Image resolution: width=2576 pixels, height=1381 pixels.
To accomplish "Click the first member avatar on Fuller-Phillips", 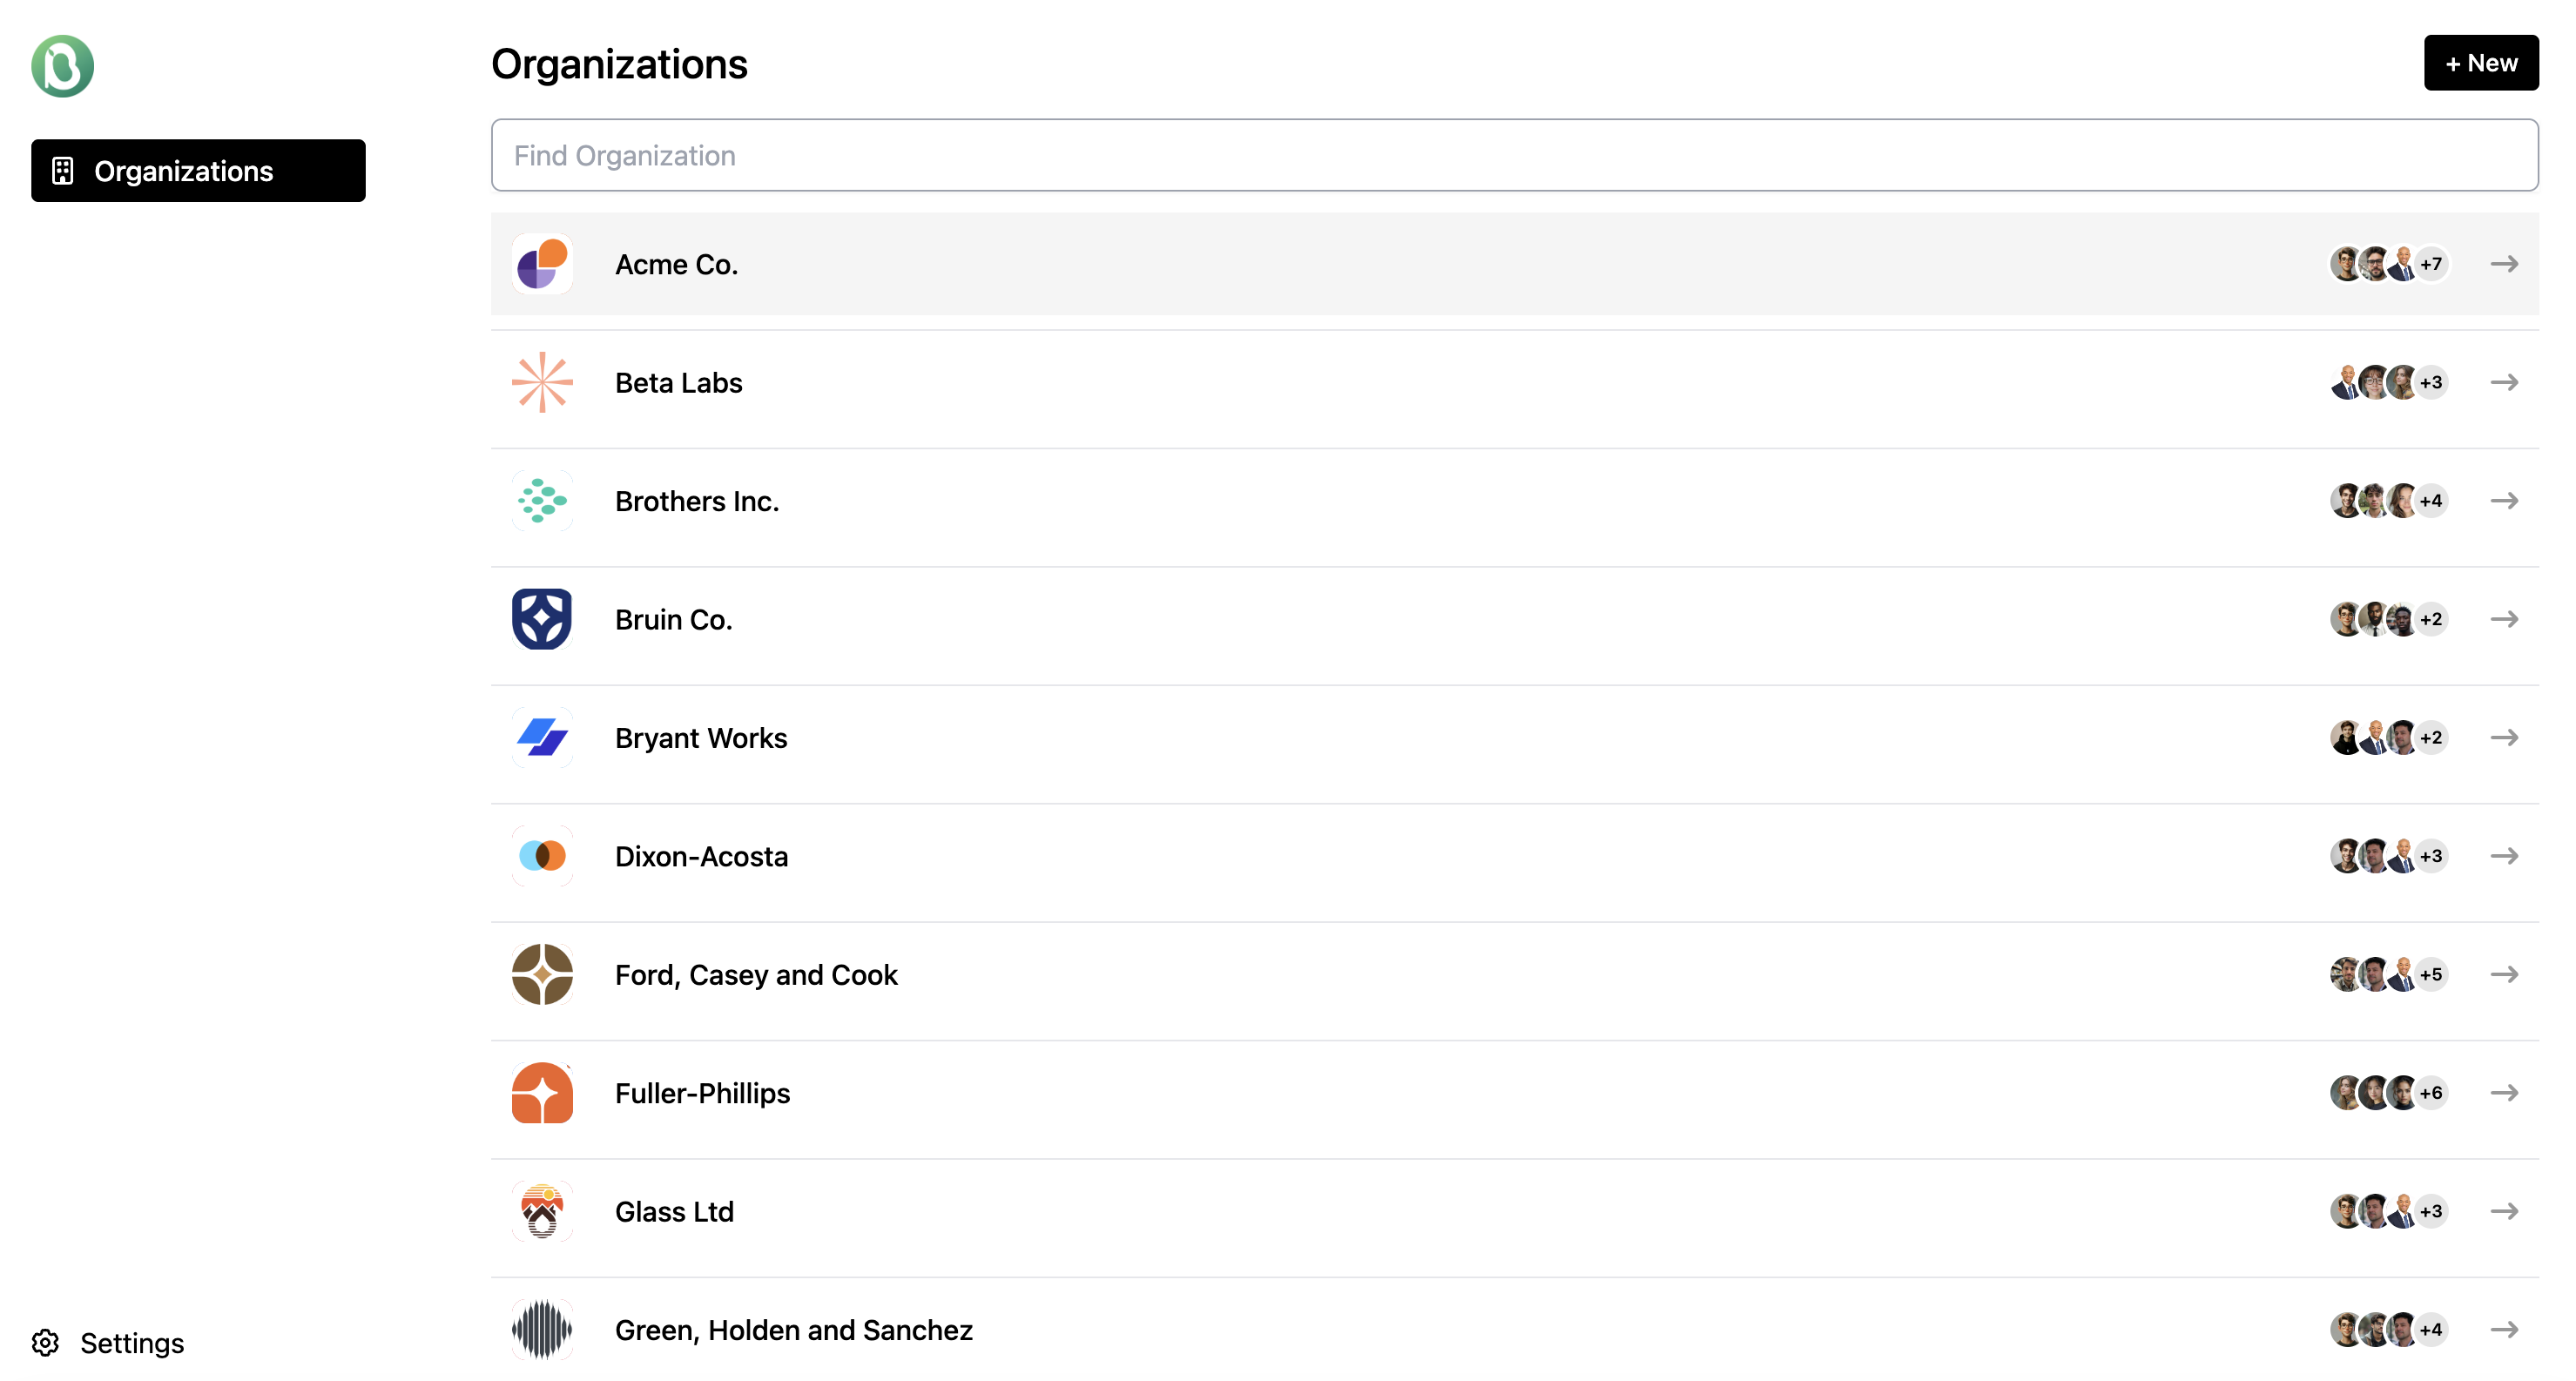I will [x=2346, y=1093].
